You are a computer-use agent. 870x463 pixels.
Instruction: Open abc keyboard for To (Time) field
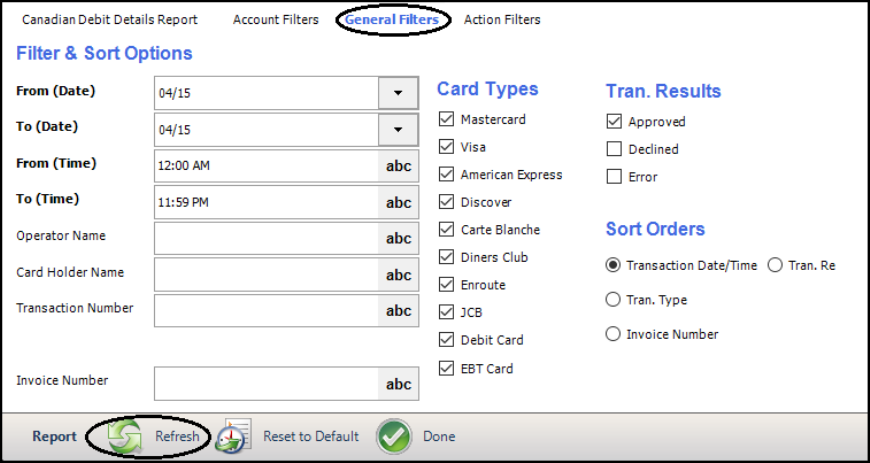(x=398, y=203)
